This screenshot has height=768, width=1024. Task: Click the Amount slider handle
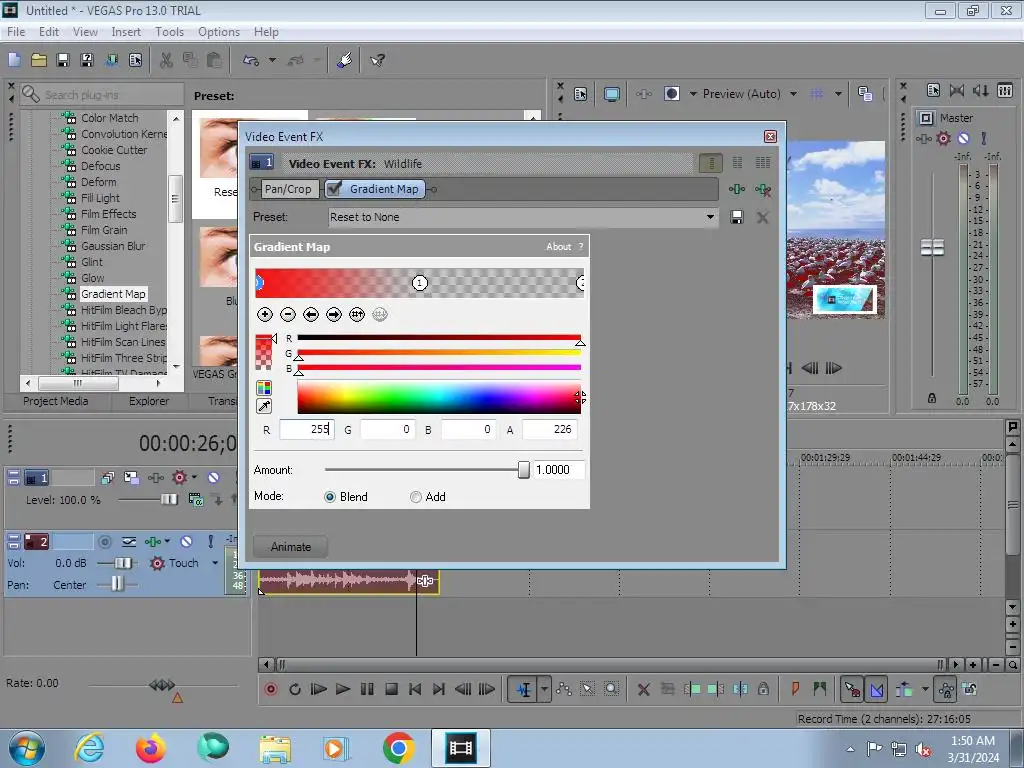point(524,470)
